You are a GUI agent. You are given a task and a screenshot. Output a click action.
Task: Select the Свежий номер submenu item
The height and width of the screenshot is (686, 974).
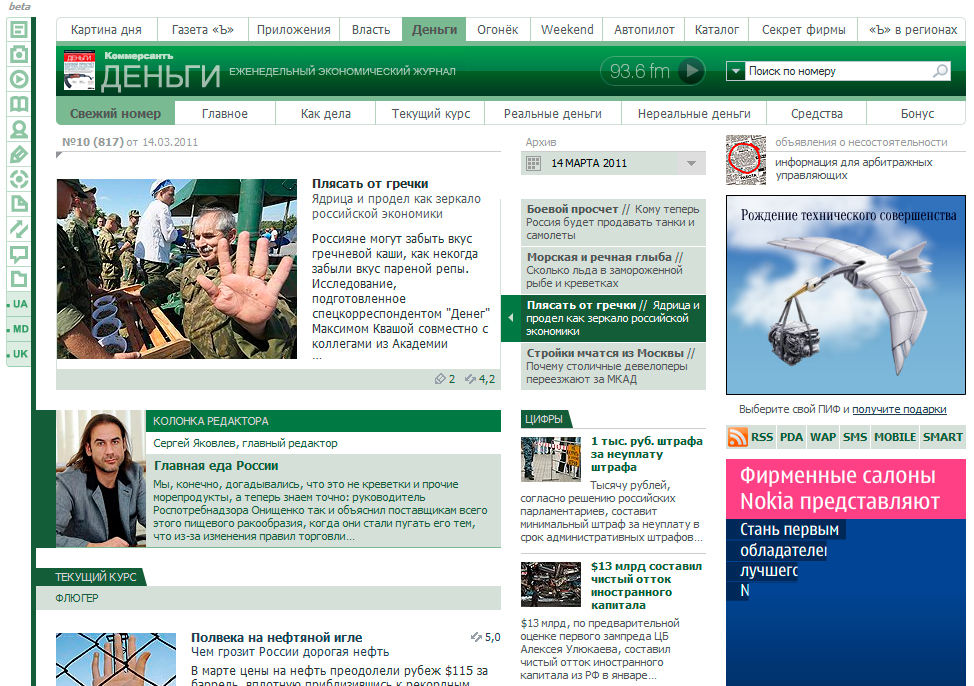116,114
